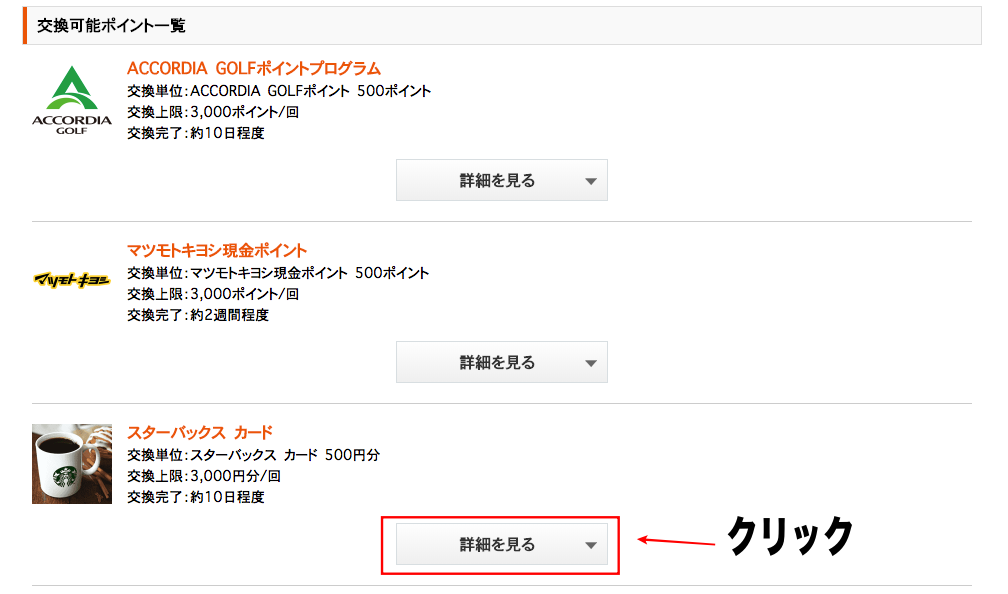Open the Starbucks coffee mug thumbnail
Screen dimensions: 1008x594
(72, 464)
